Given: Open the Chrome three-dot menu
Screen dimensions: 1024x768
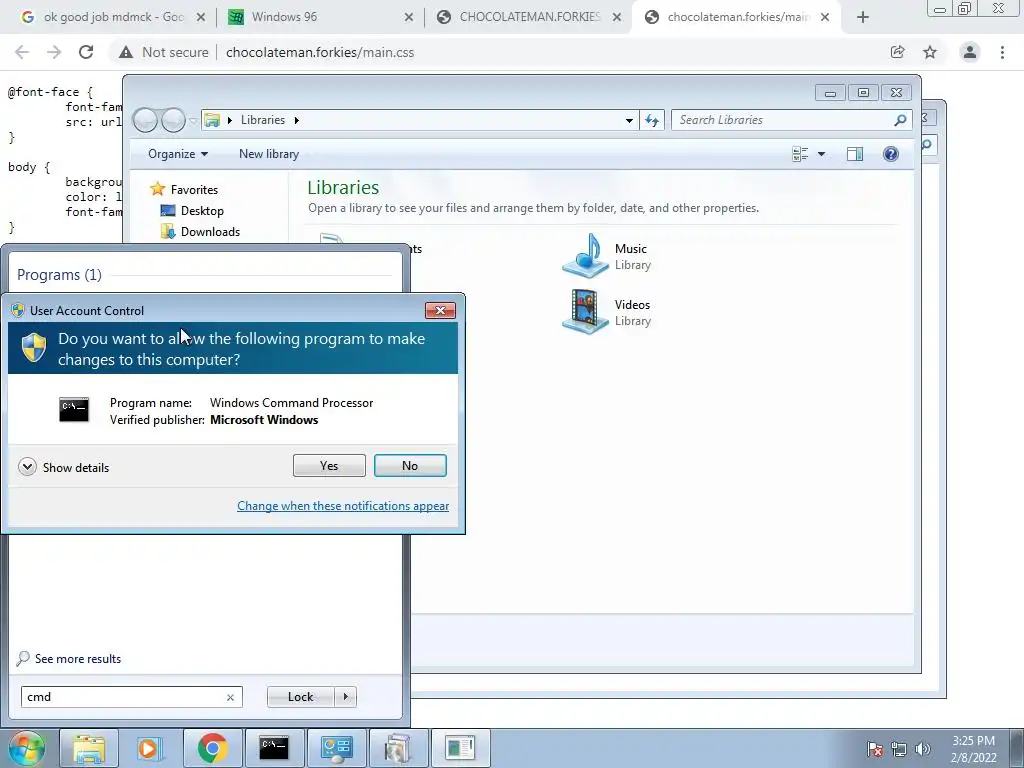Looking at the screenshot, I should point(1002,52).
